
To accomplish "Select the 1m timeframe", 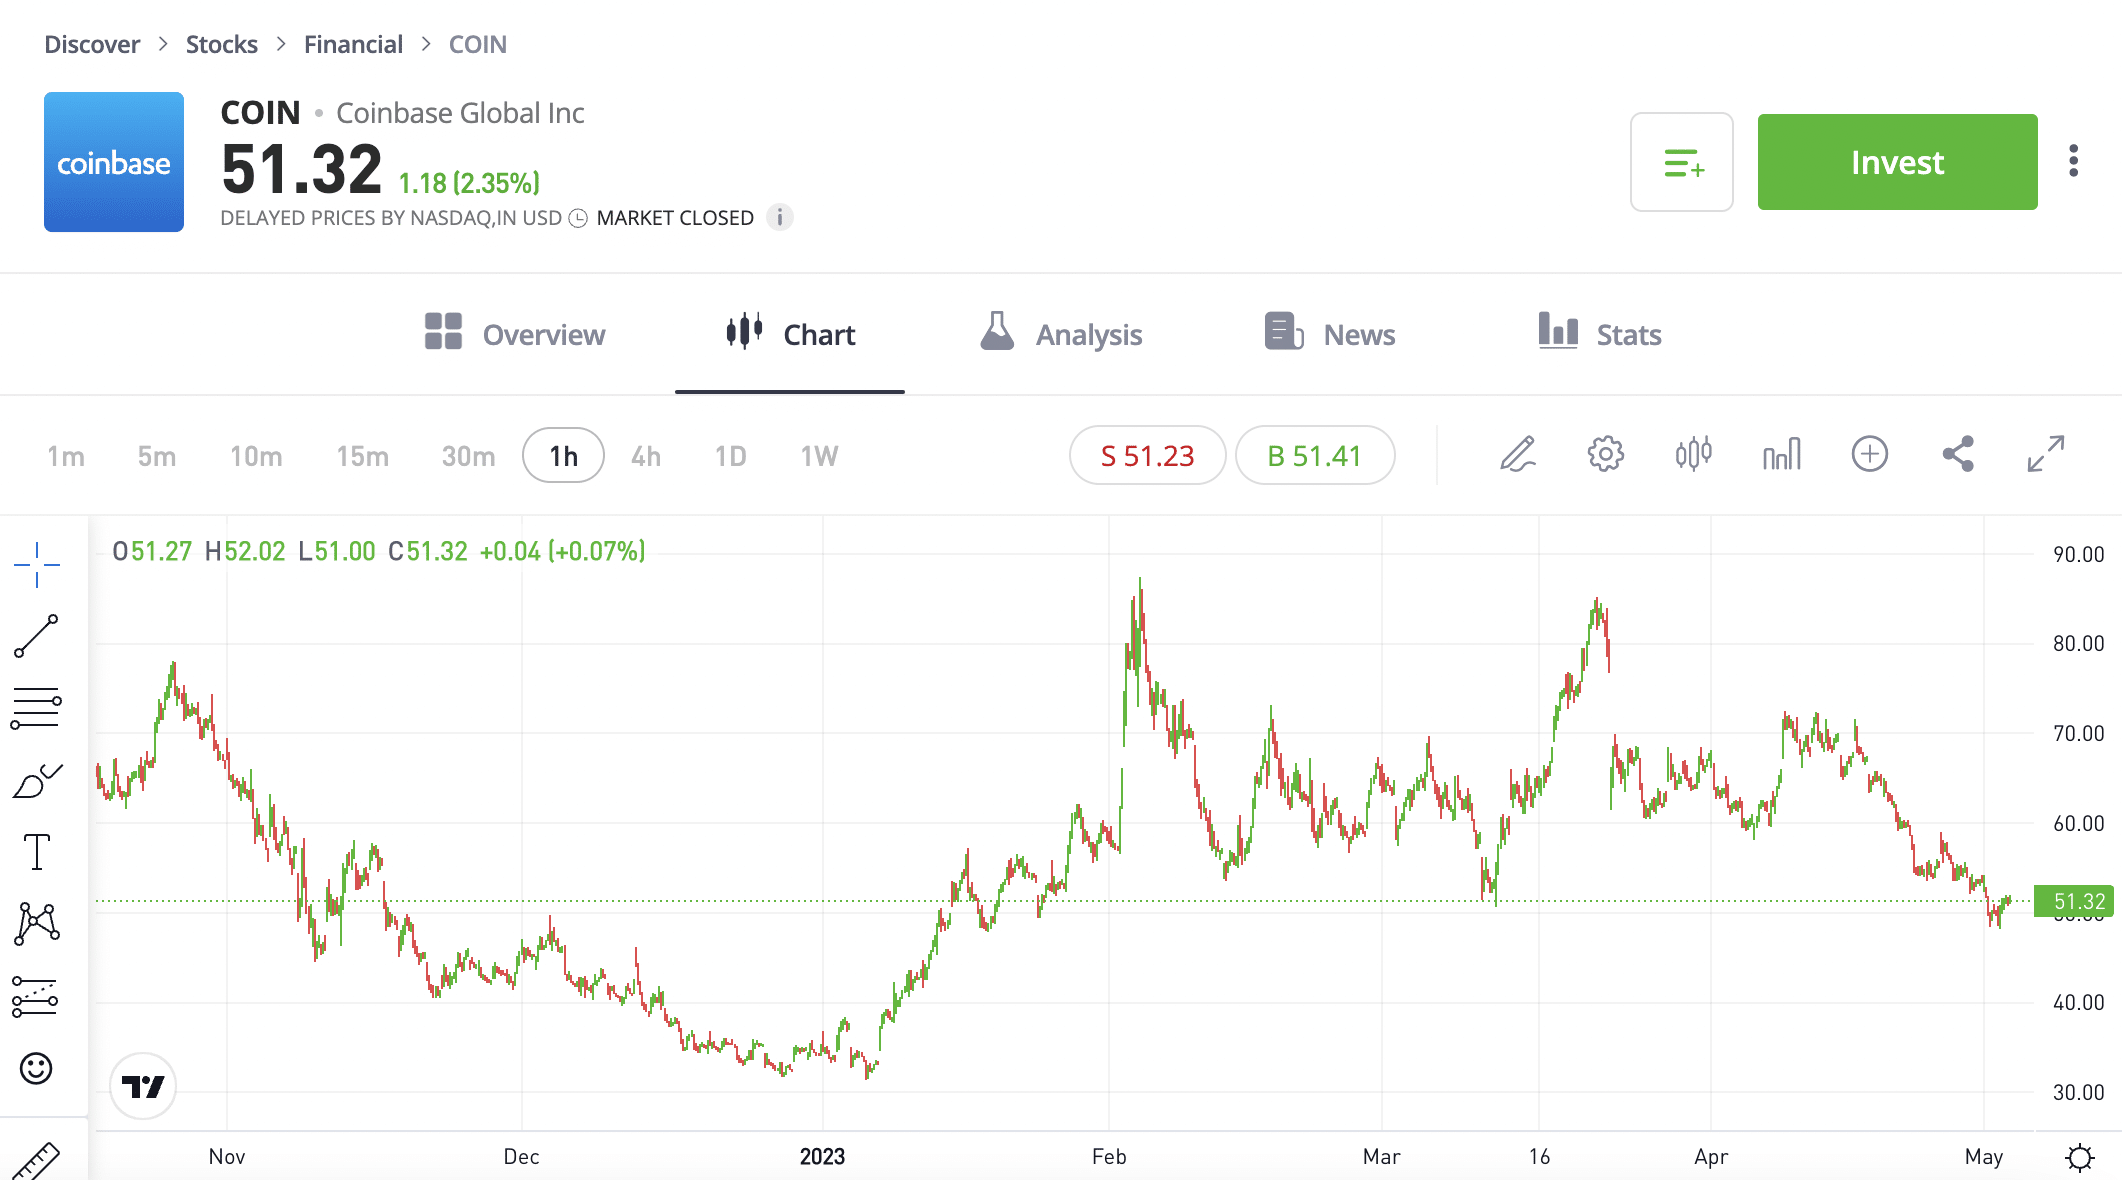I will (x=66, y=456).
